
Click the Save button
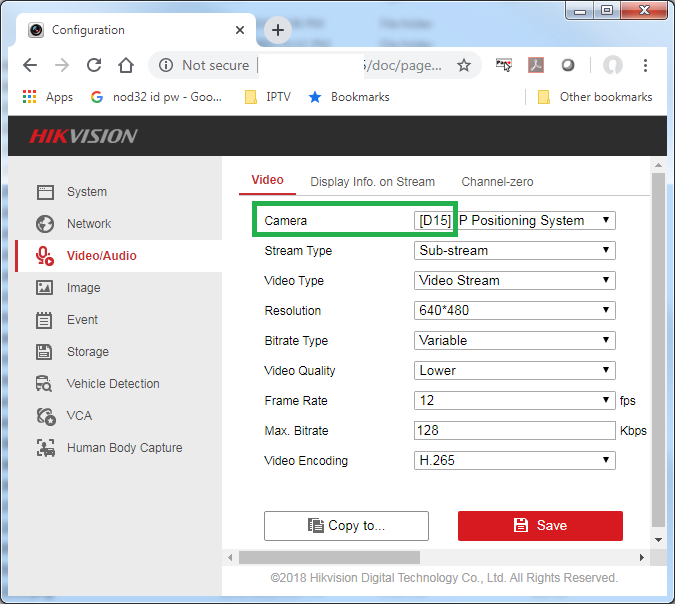pyautogui.click(x=540, y=525)
